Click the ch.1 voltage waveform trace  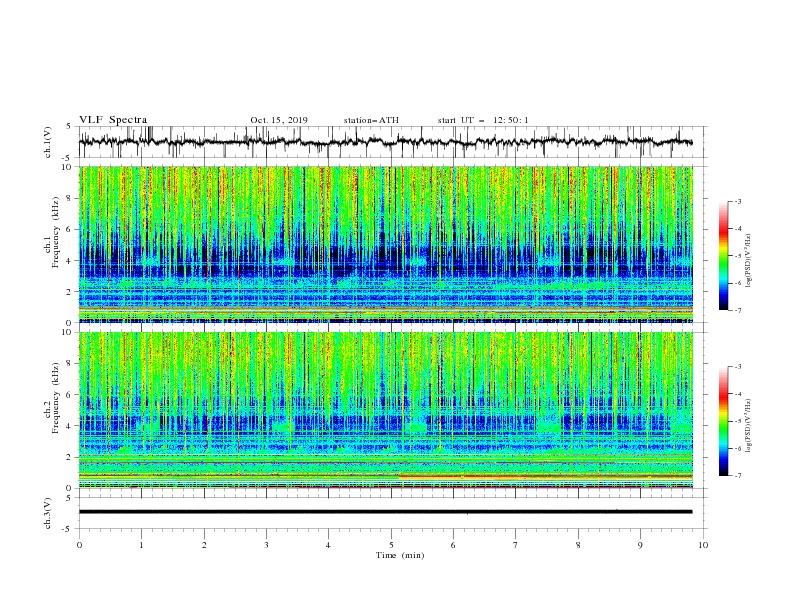click(x=385, y=142)
